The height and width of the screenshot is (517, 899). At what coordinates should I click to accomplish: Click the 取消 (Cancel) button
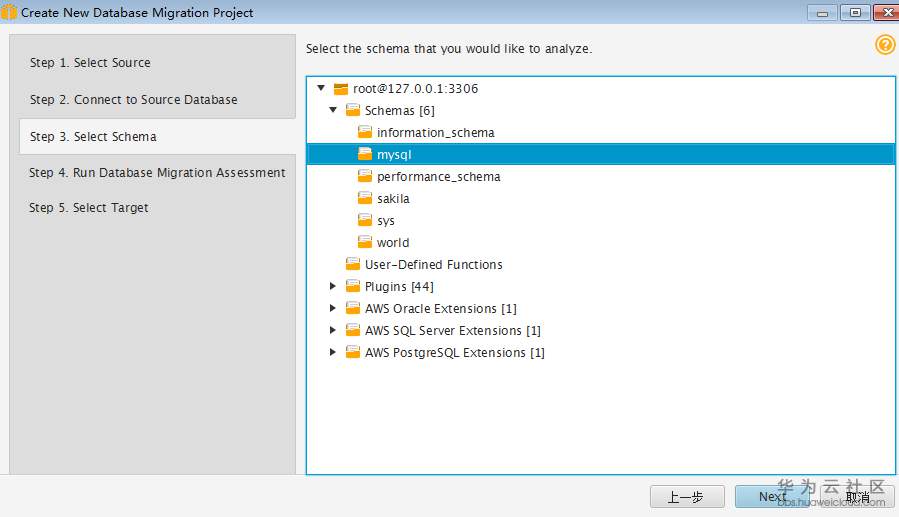click(858, 496)
